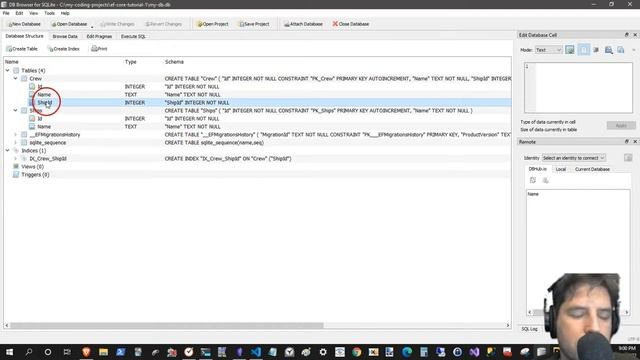
Task: Click the IX_Crew_ShipId index icon
Action: 24,158
